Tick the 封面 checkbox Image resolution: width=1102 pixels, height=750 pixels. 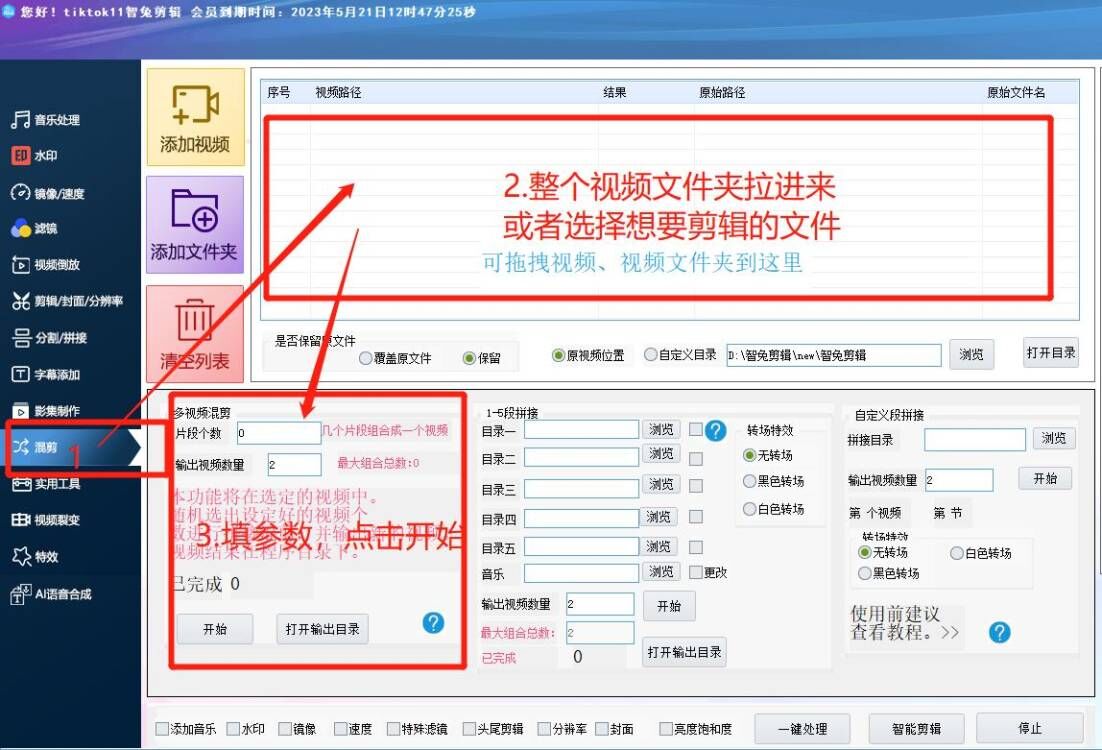(602, 729)
